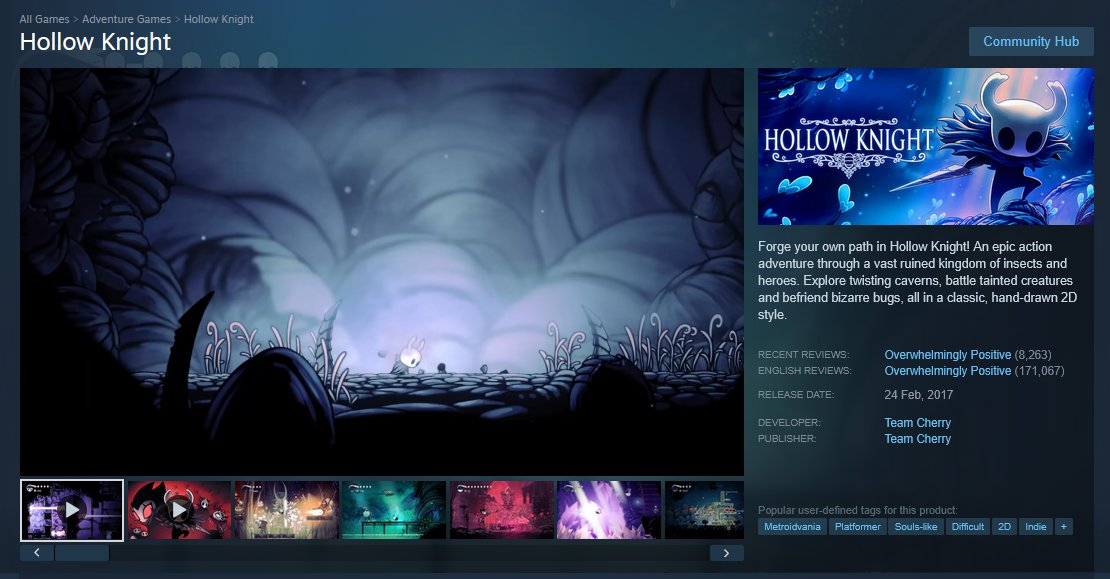The height and width of the screenshot is (579, 1110).
Task: Select the third screenshot thumbnail with orange glow
Action: 287,510
